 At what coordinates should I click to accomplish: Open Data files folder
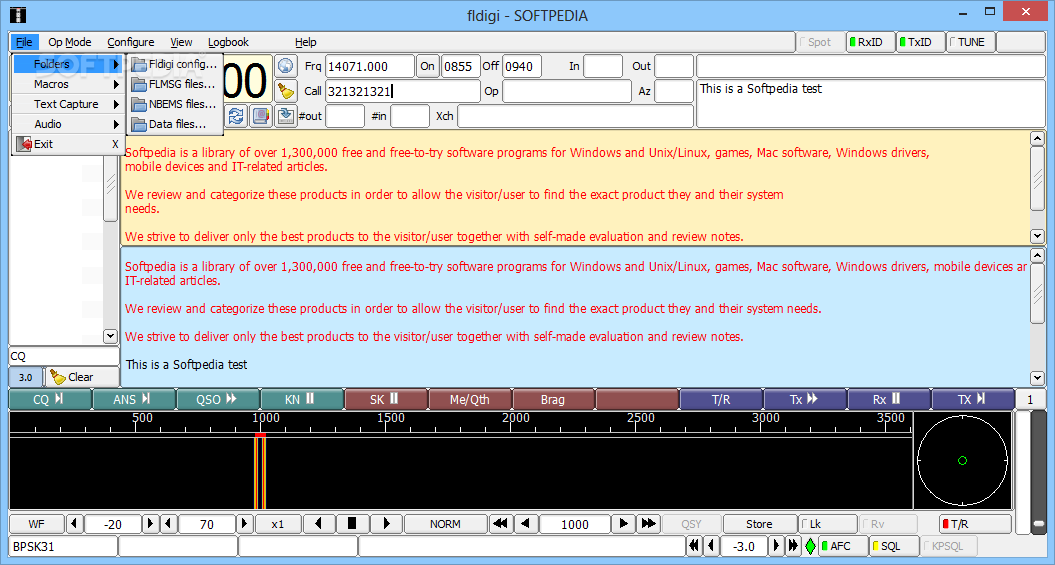click(176, 124)
